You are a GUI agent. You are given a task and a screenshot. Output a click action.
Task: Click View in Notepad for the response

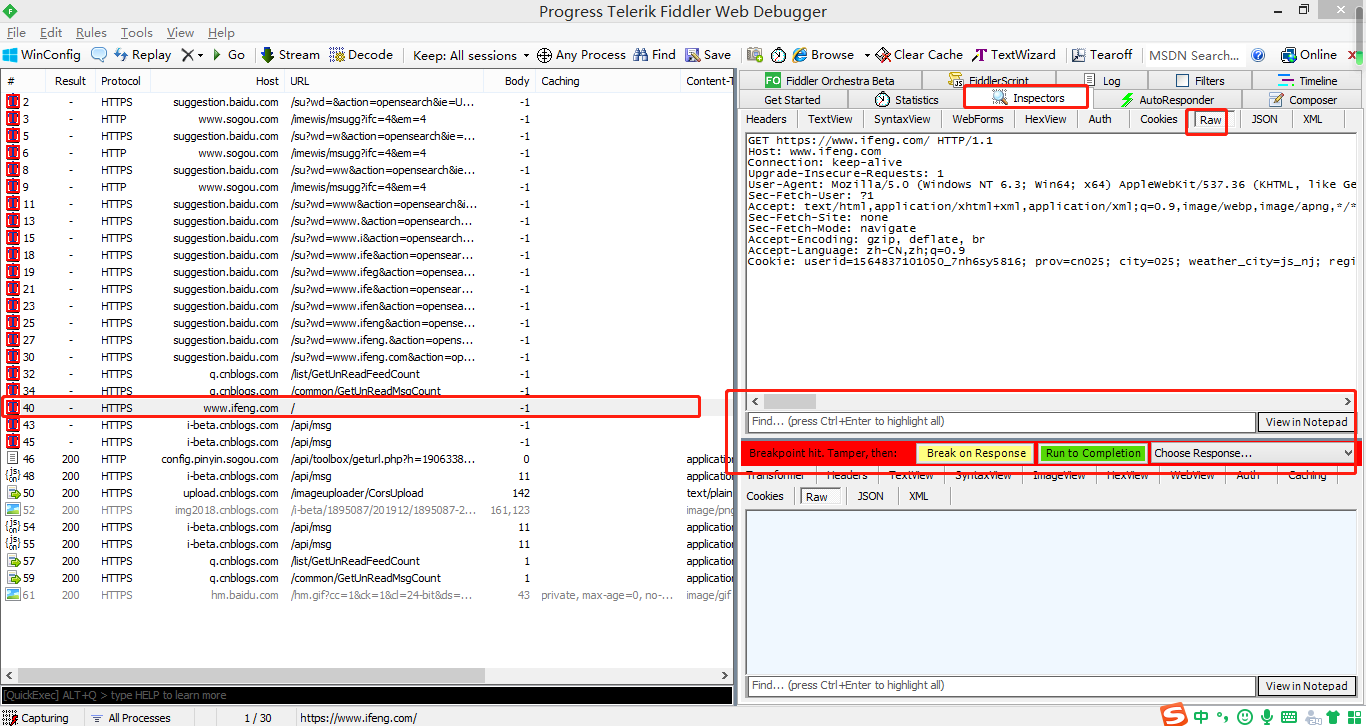point(1306,686)
